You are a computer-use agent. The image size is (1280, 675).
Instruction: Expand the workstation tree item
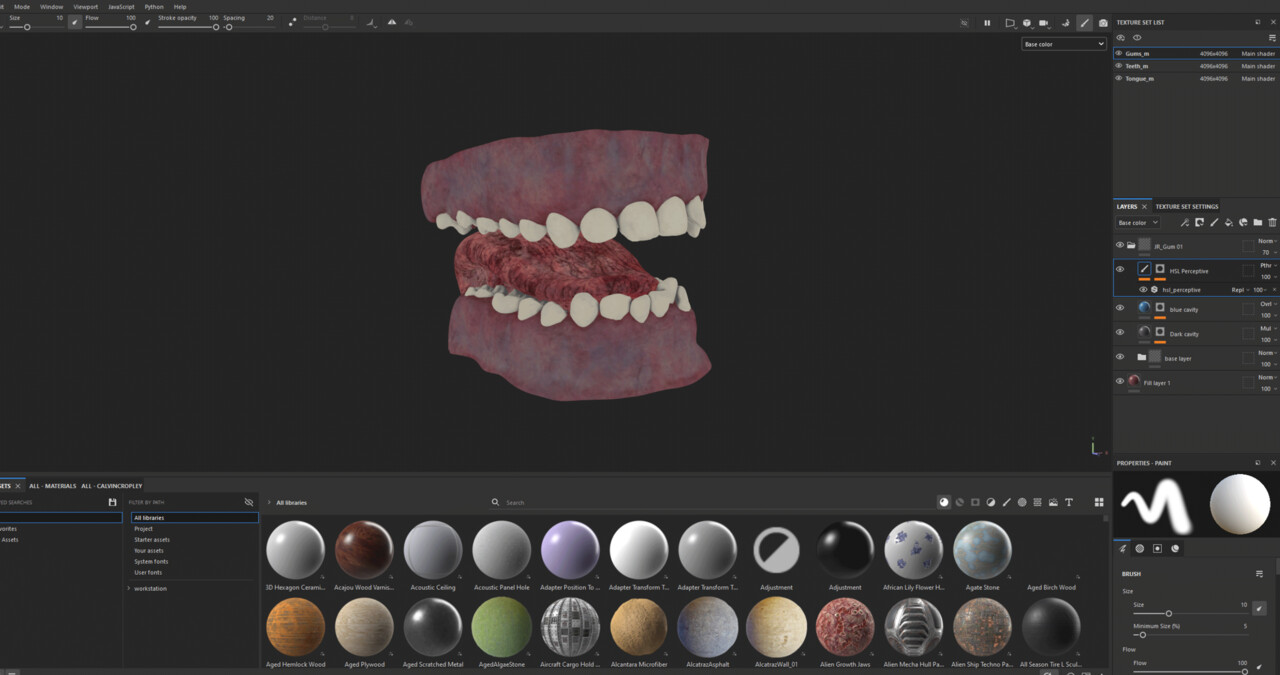(129, 588)
